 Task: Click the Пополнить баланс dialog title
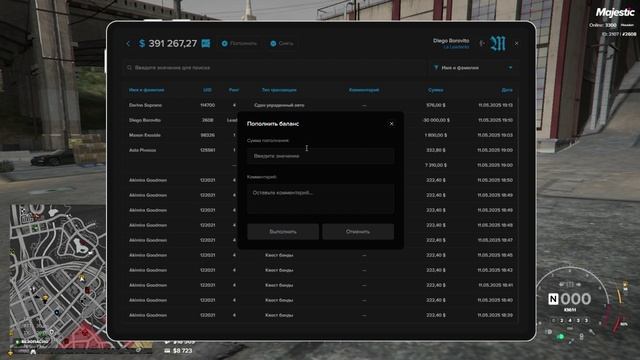point(273,124)
